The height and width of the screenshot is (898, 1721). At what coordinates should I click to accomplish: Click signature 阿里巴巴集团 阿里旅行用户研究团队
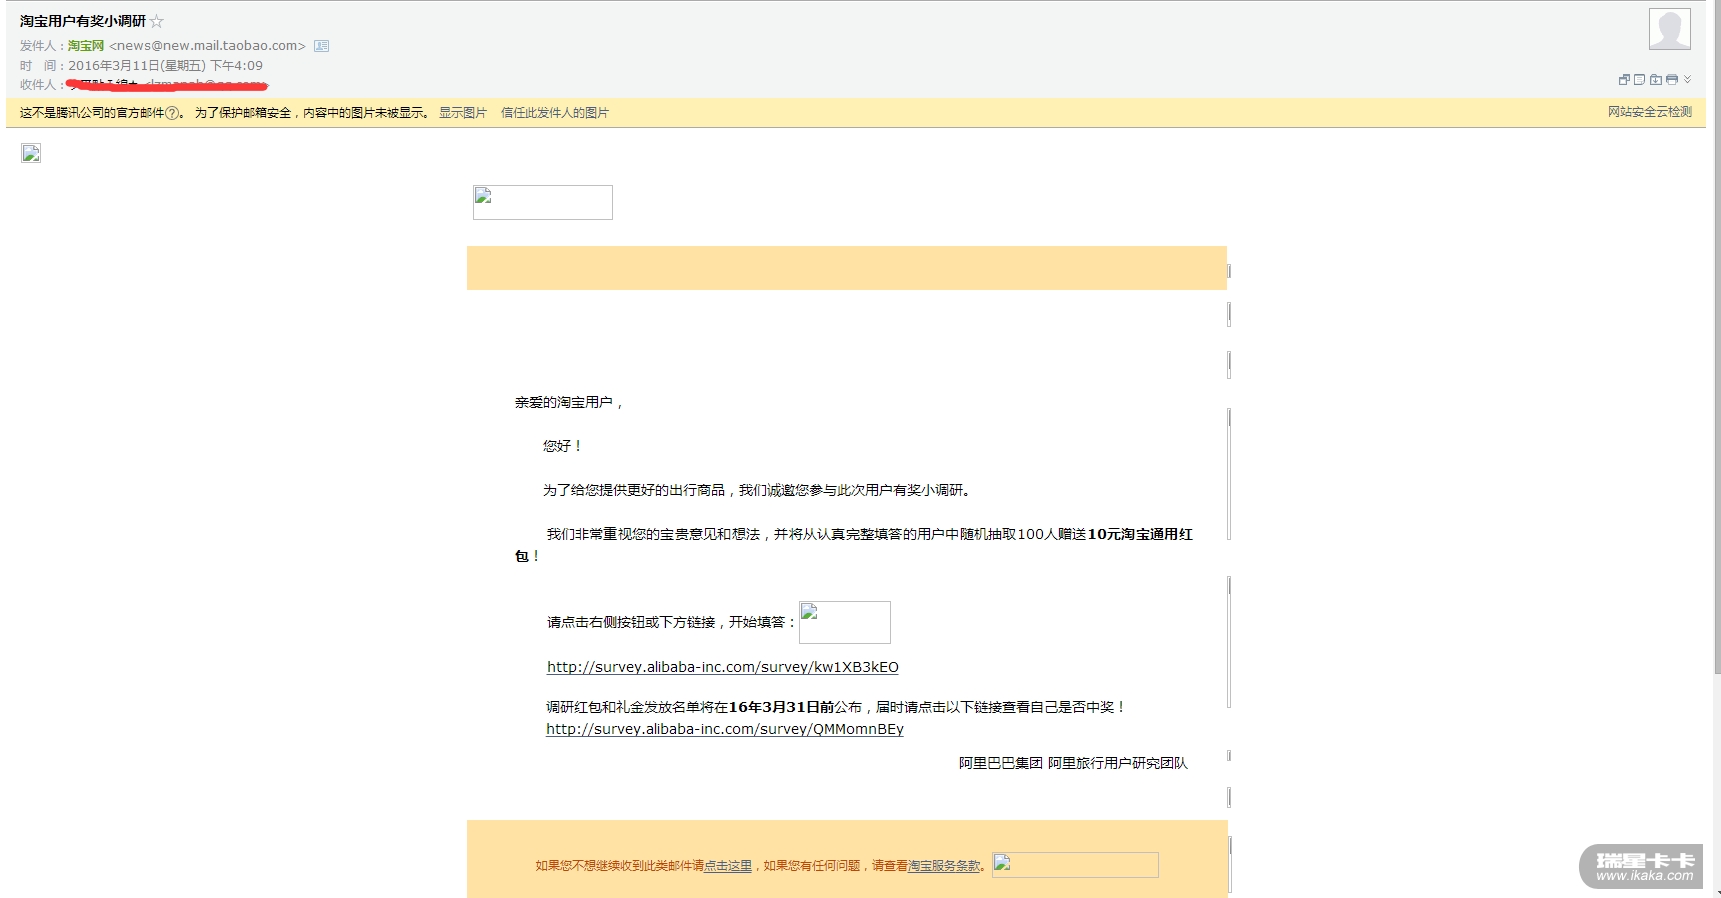point(1073,763)
